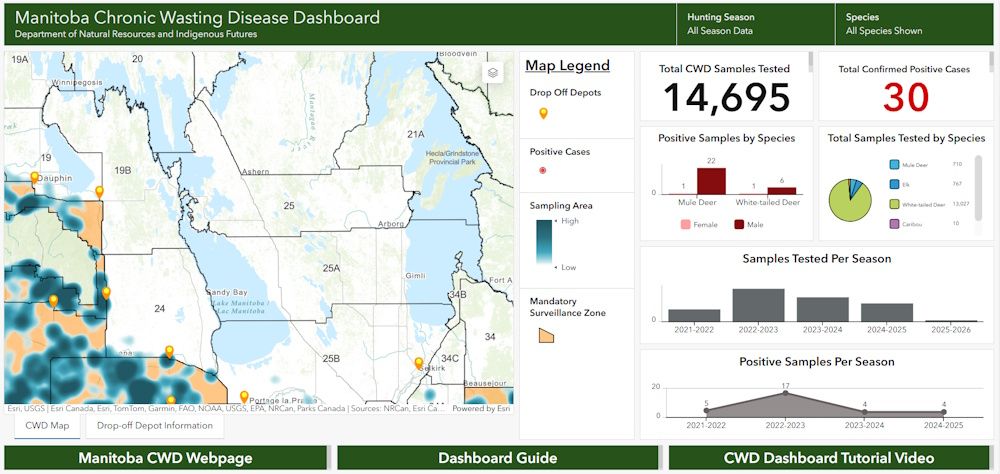Switch to the Drop-off Depot Information tab
This screenshot has width=1000, height=474.
point(155,426)
